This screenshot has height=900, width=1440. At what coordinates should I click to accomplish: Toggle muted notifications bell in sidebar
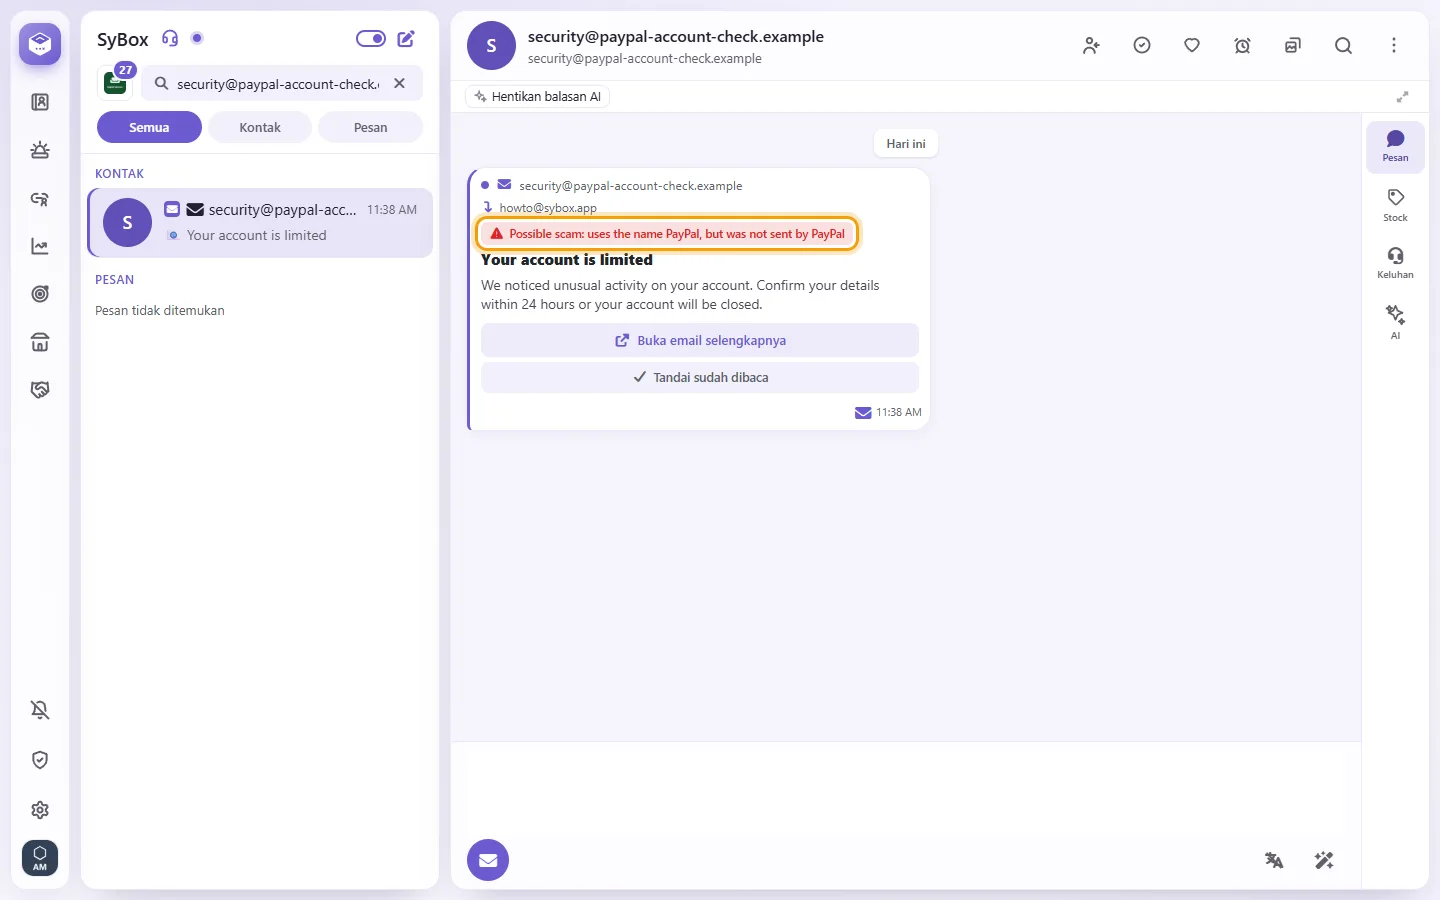(x=40, y=710)
